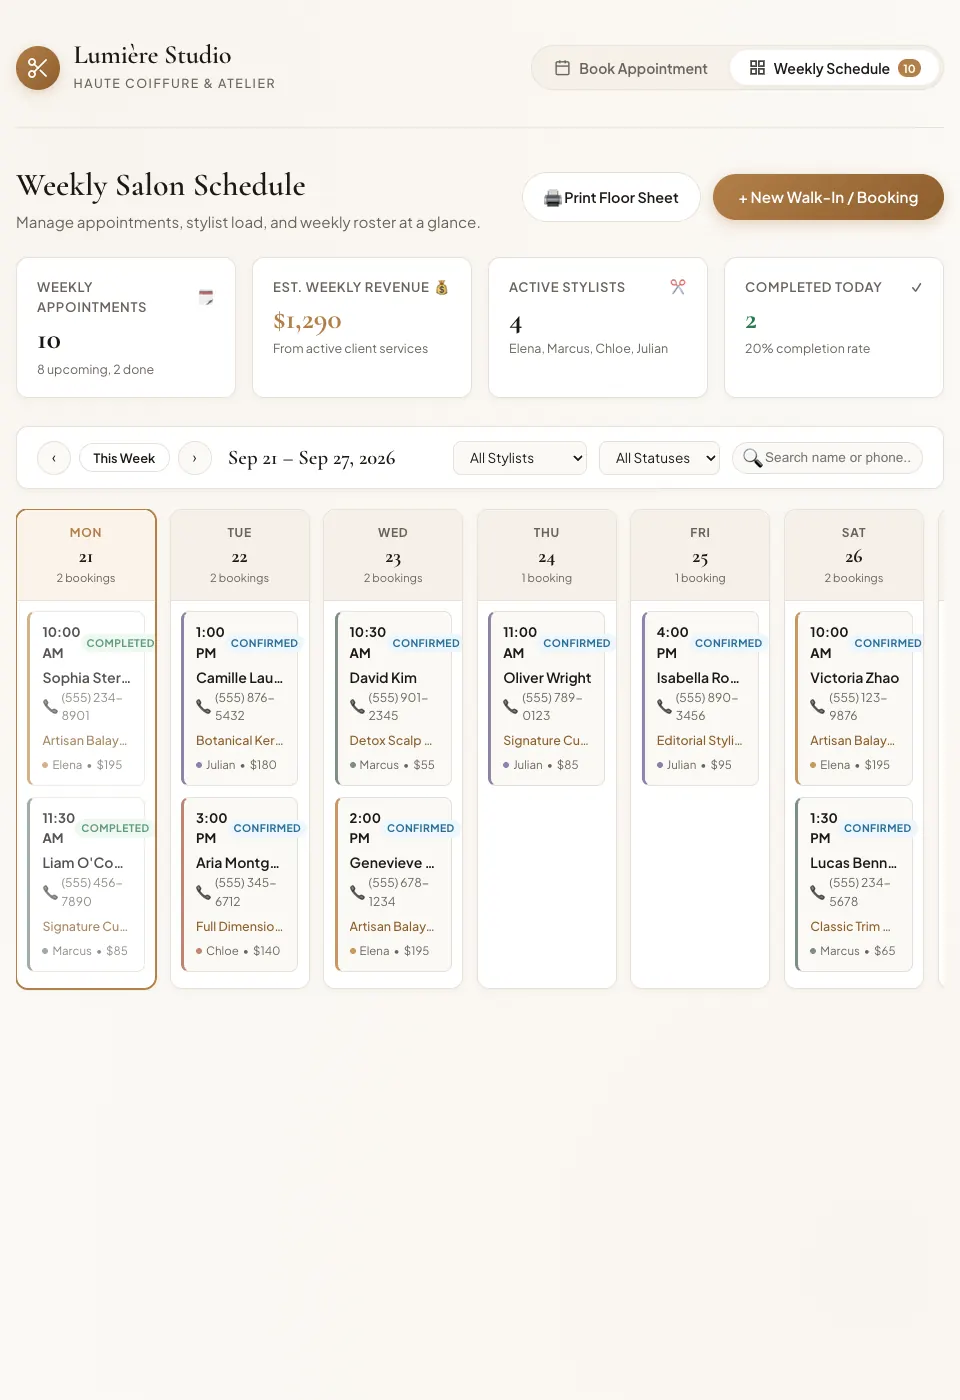Go to previous week using left chevron

[54, 458]
